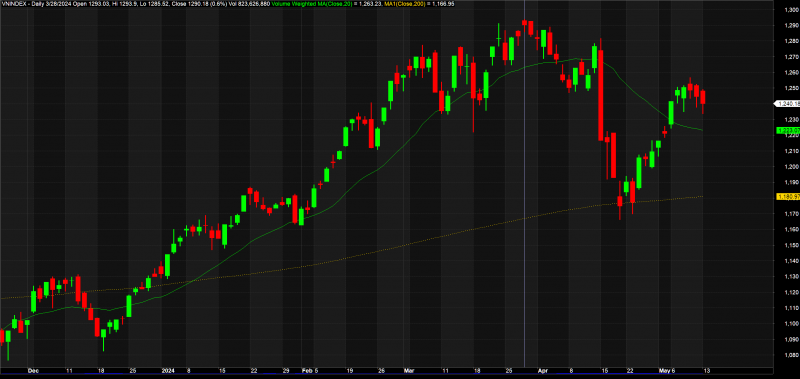The height and width of the screenshot is (379, 800).
Task: Click the white 1,240.18 last price tag
Action: coord(787,104)
